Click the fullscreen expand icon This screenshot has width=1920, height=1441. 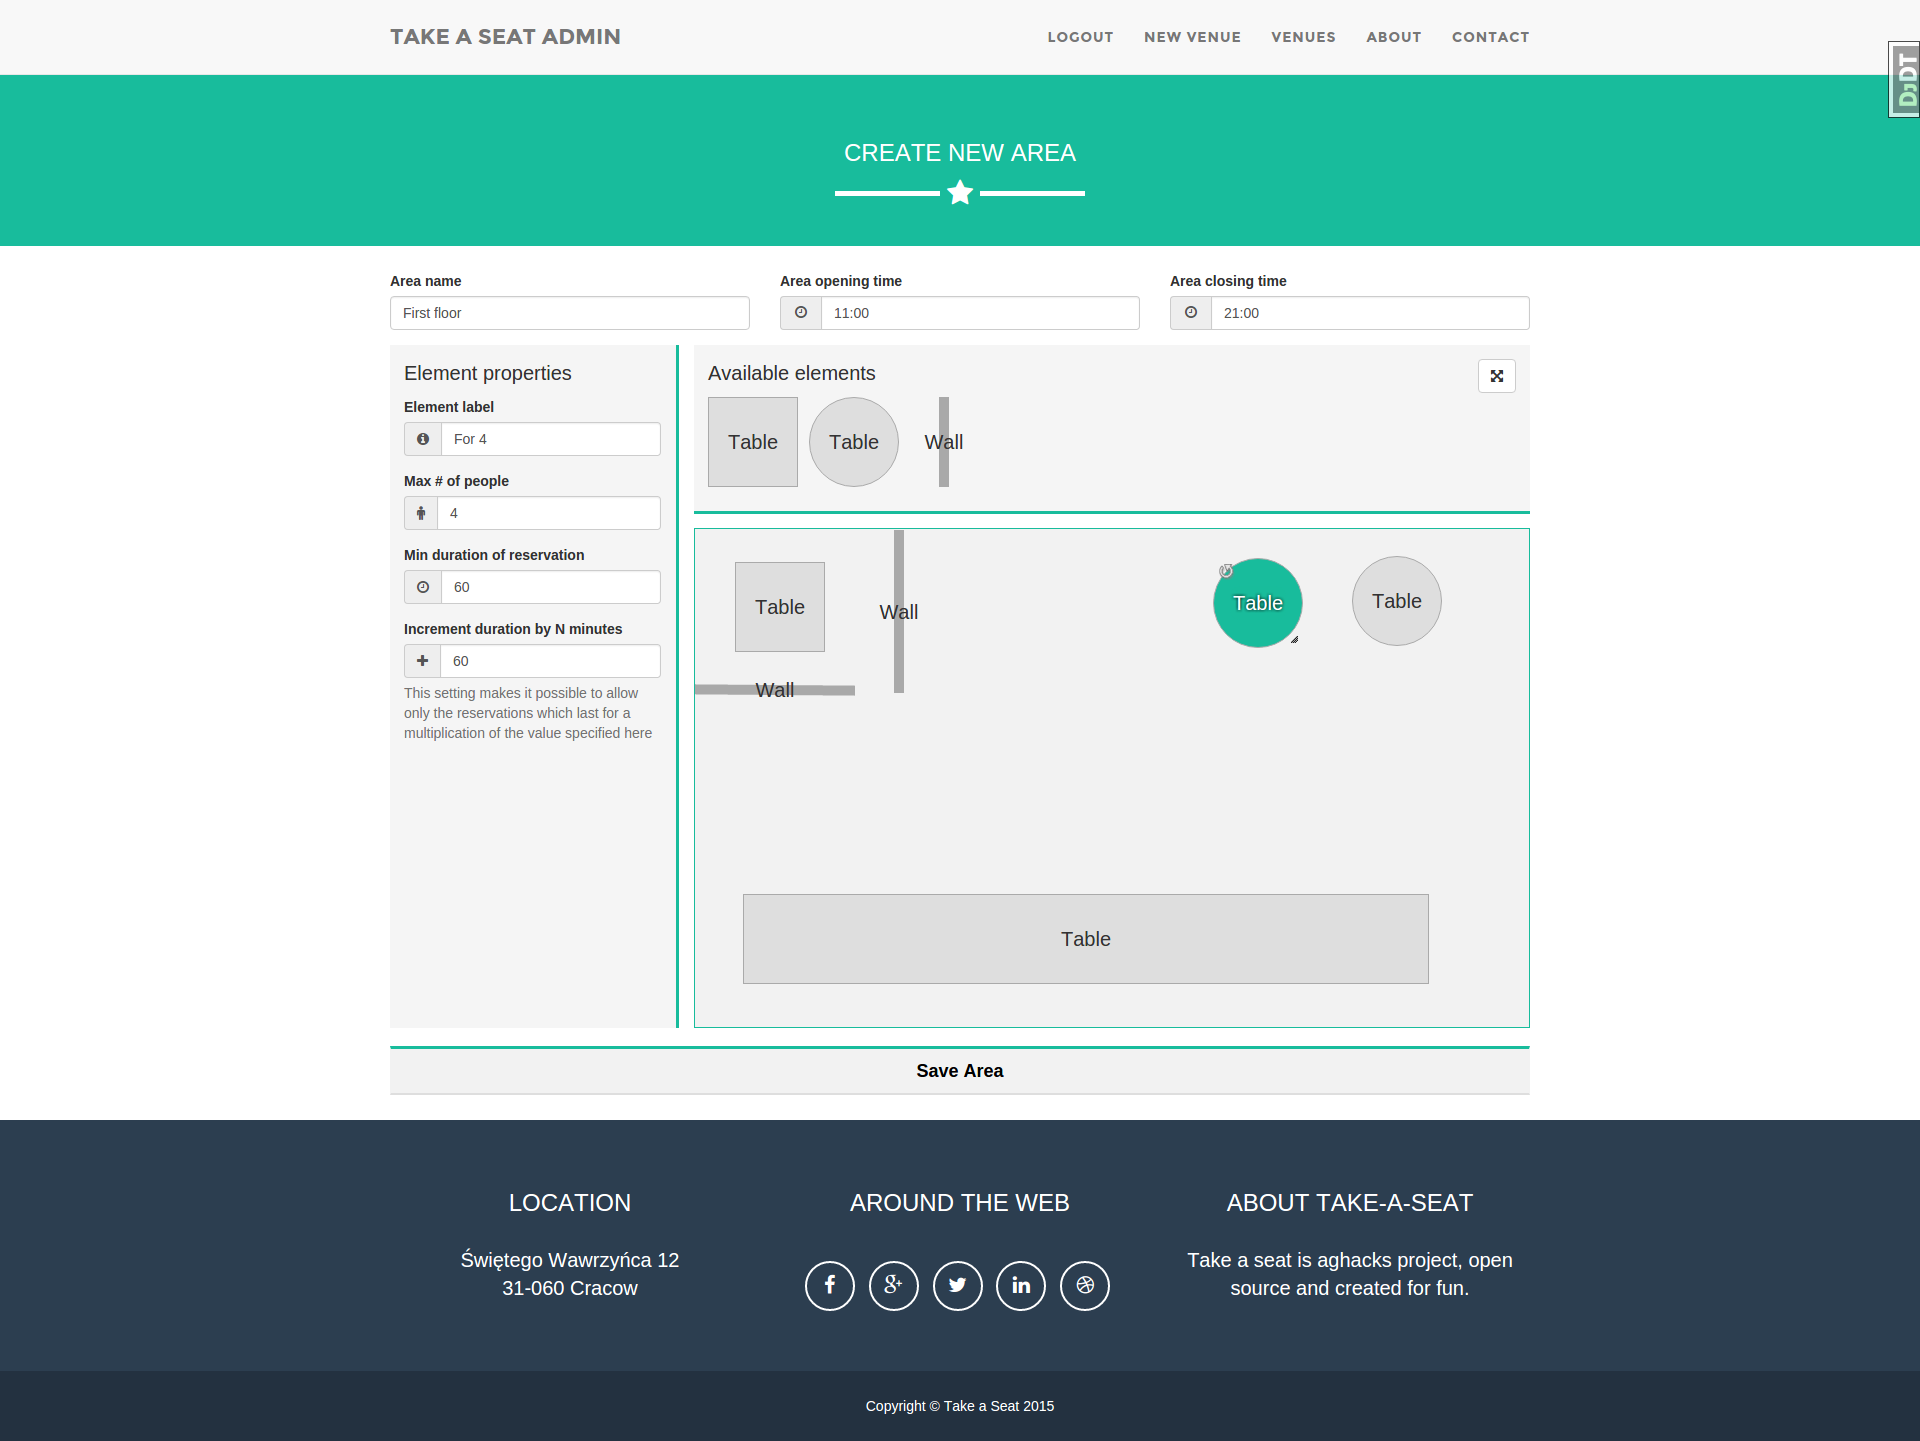(x=1496, y=376)
